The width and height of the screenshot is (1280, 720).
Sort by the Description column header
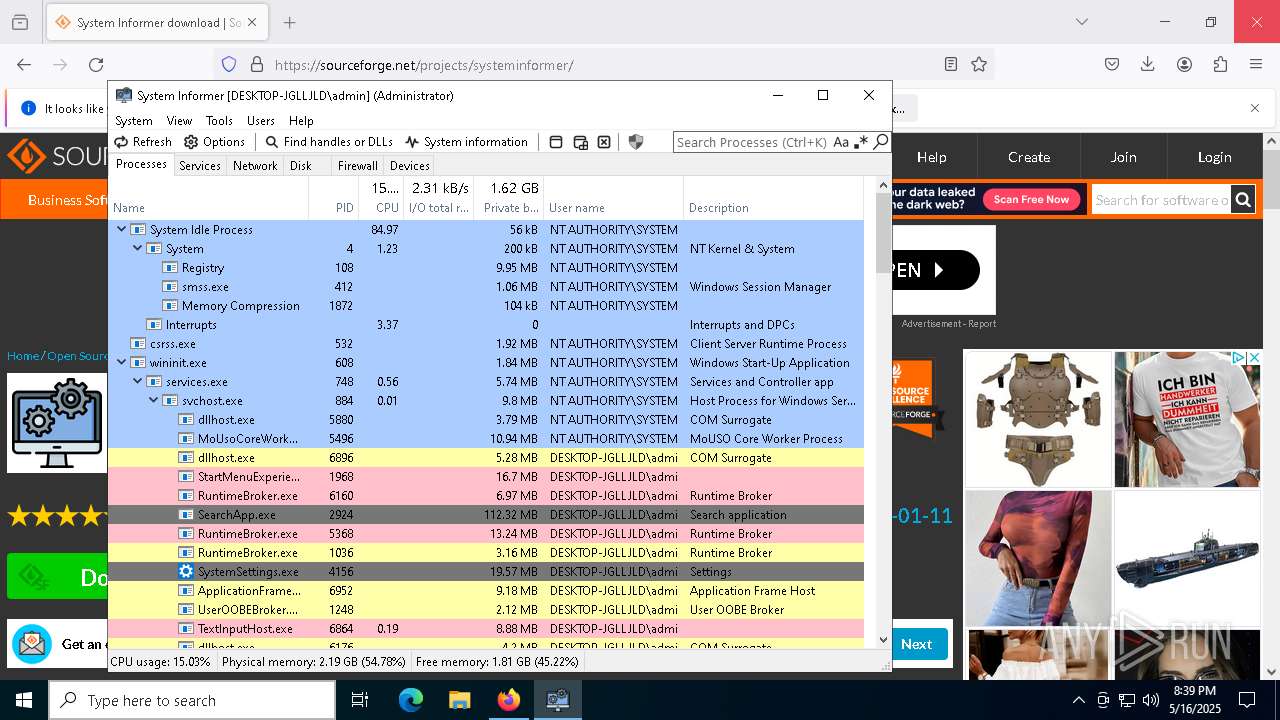point(773,198)
